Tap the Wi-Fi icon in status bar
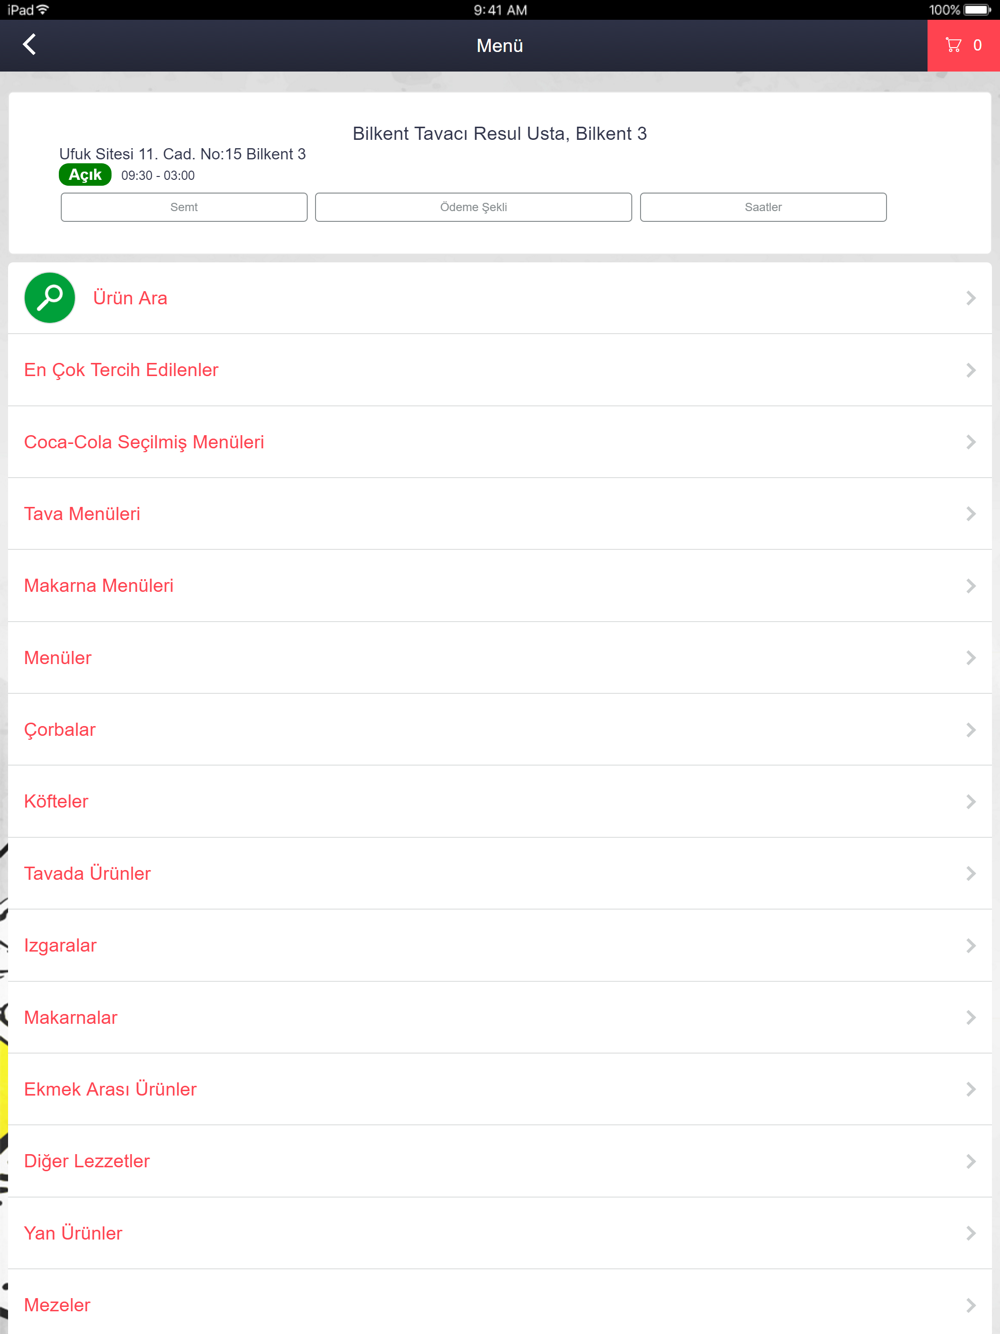Screen dimensions: 1000x1334 point(43,10)
